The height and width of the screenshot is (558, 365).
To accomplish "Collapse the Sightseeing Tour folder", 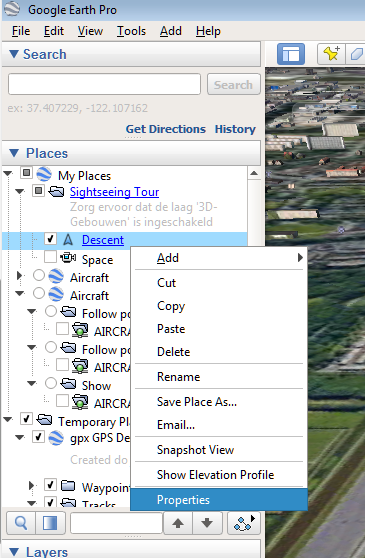I will 20,192.
